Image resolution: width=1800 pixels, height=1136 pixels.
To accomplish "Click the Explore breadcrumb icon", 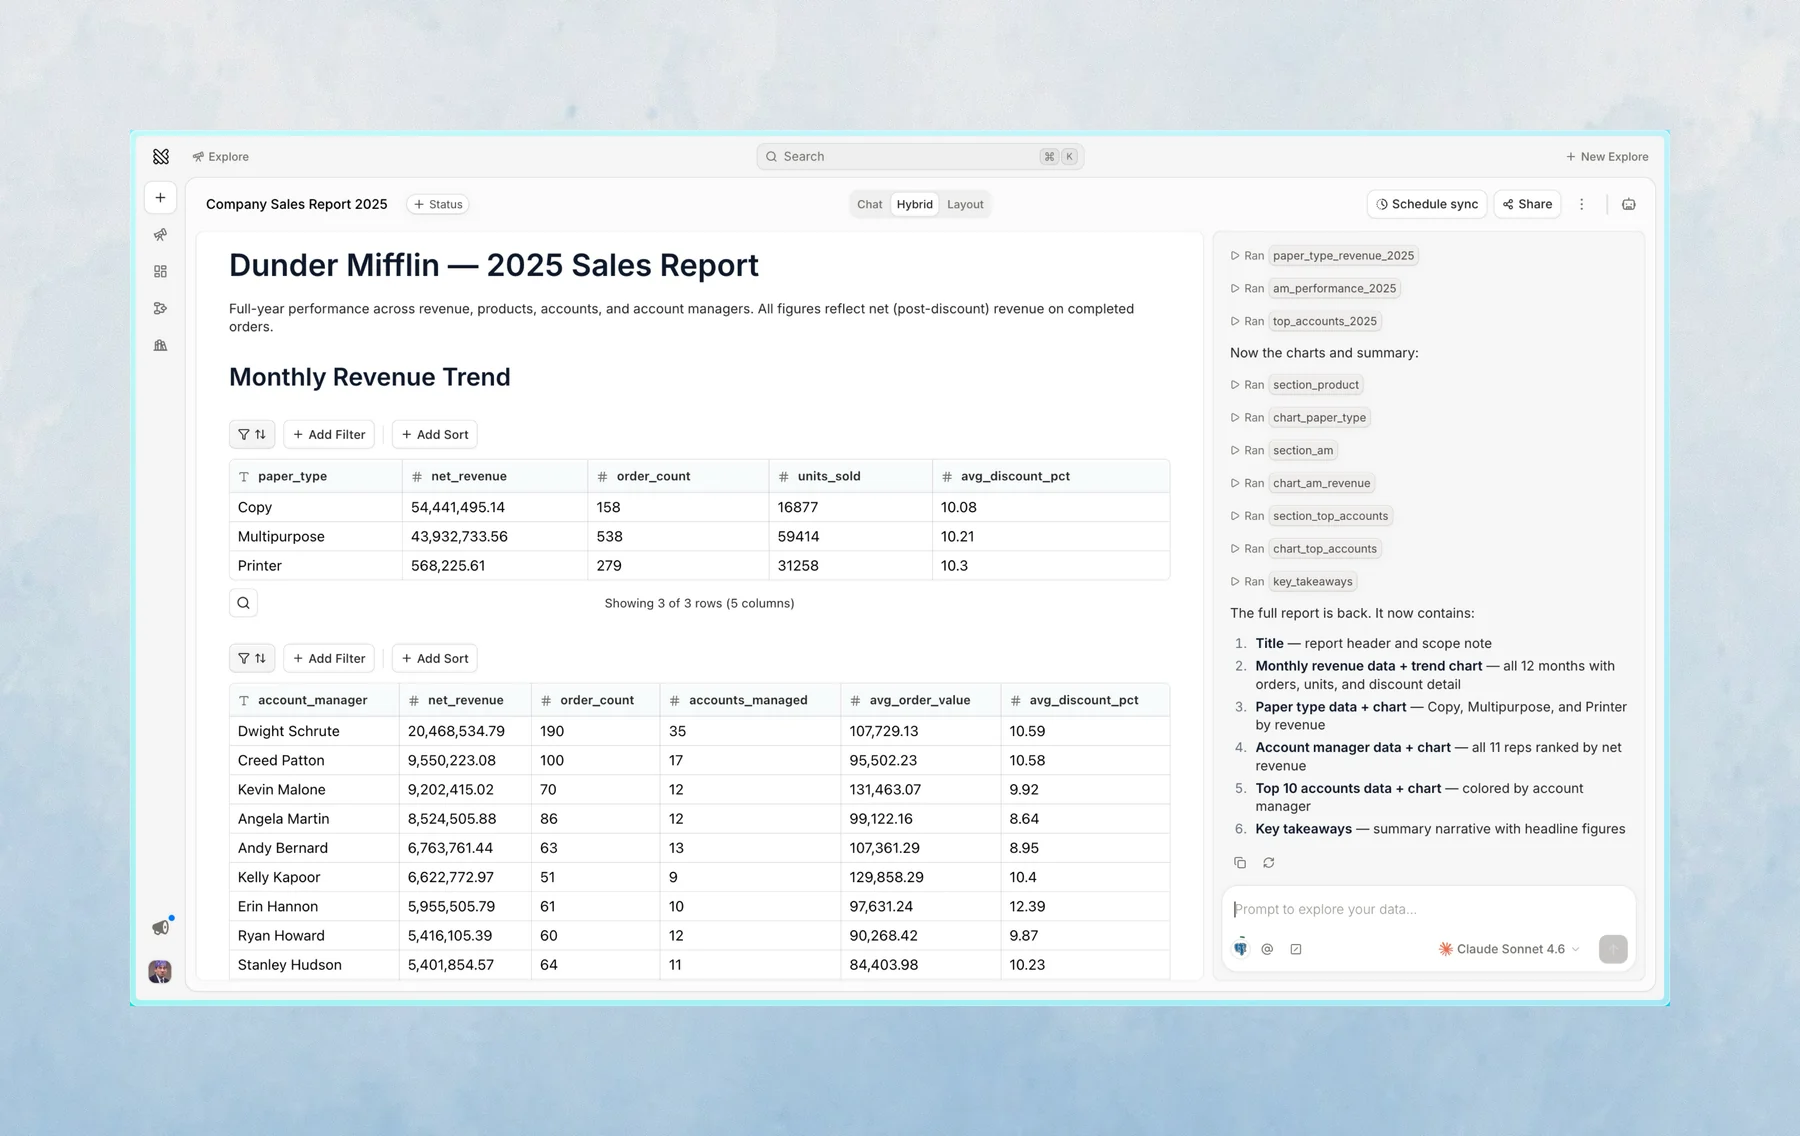I will pyautogui.click(x=198, y=157).
